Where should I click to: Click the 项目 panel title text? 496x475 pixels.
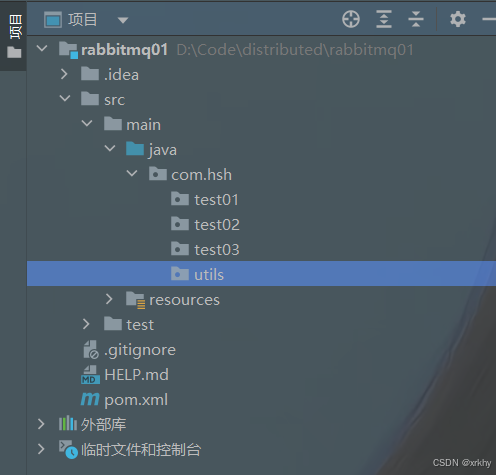83,20
